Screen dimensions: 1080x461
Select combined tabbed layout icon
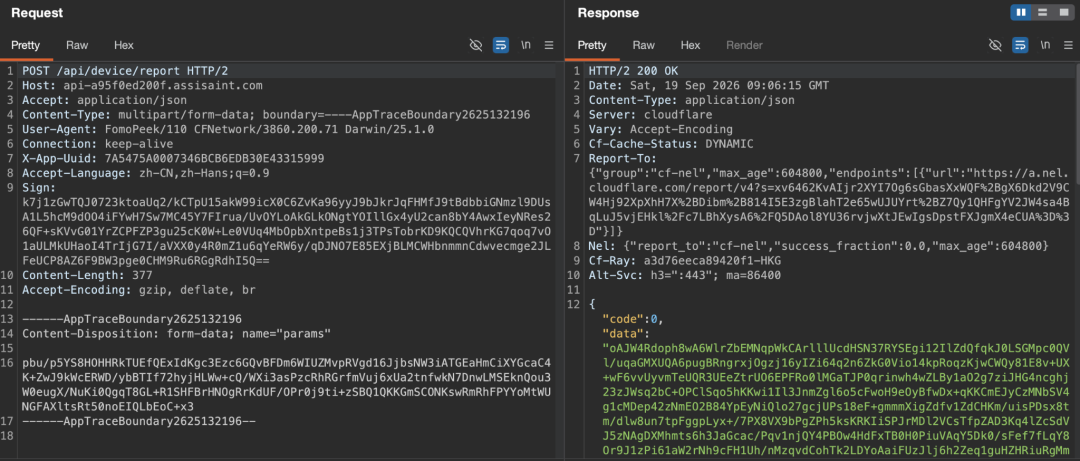1063,12
